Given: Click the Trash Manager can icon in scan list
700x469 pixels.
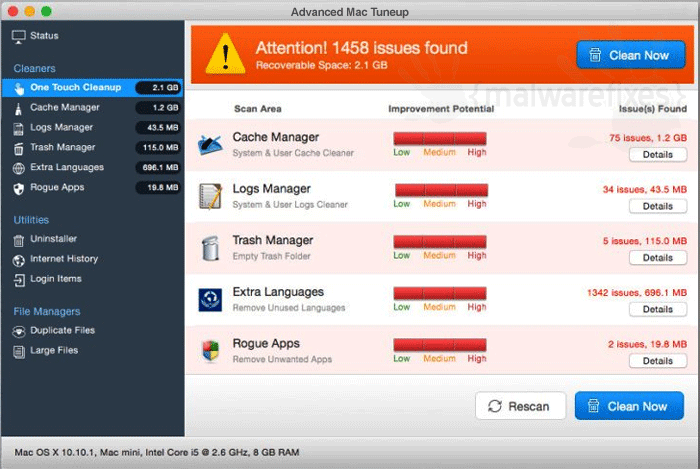Looking at the screenshot, I should 210,248.
